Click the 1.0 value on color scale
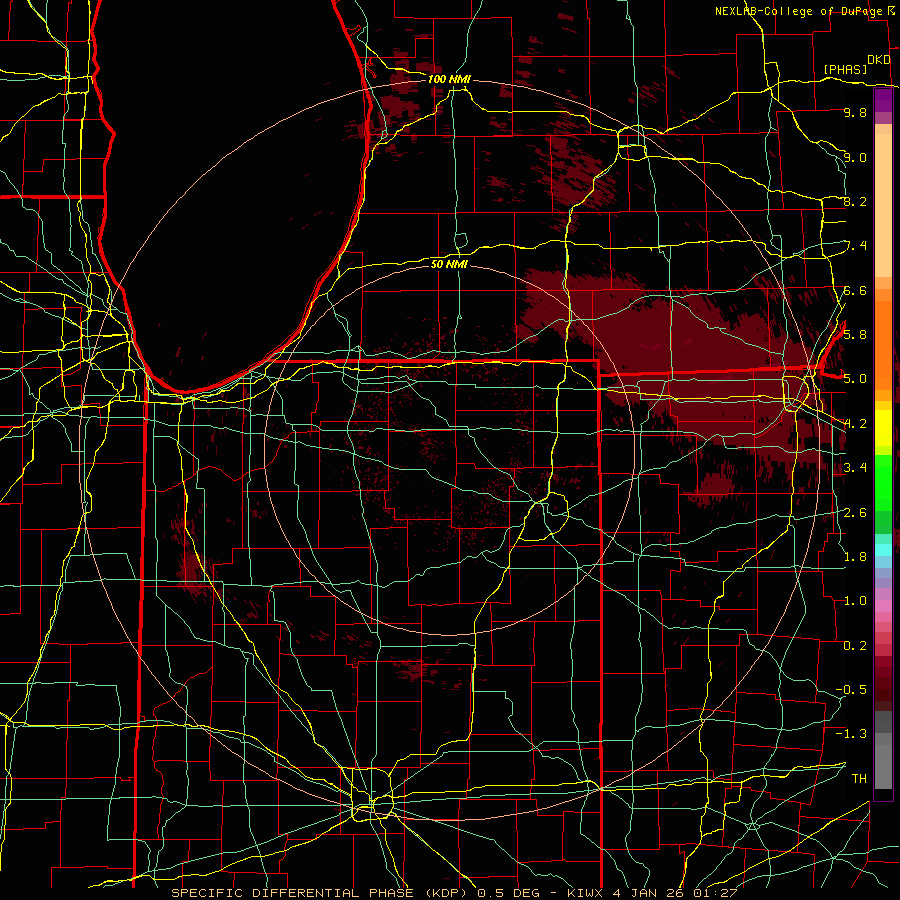Image resolution: width=900 pixels, height=900 pixels. point(855,600)
